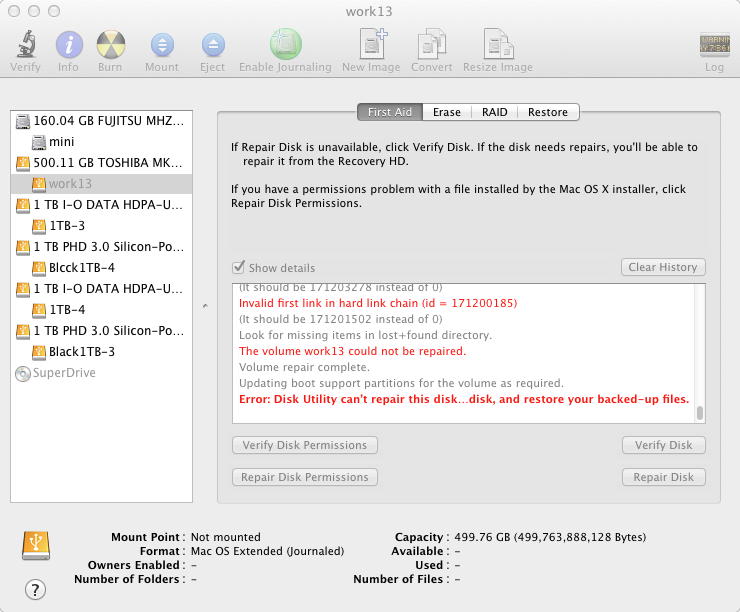
Task: Select the 1TB-3 volume
Action: (x=101, y=226)
